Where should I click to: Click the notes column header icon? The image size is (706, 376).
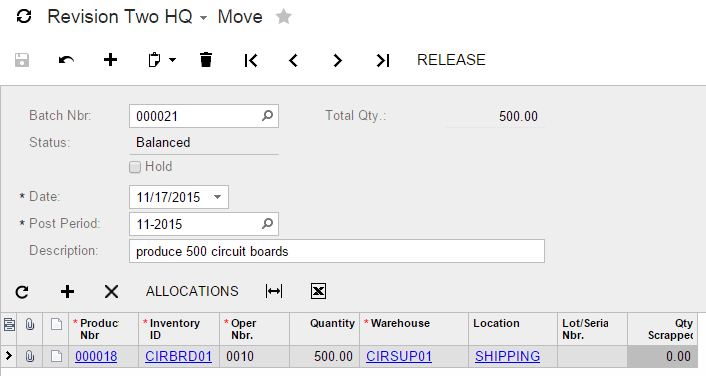[x=56, y=324]
